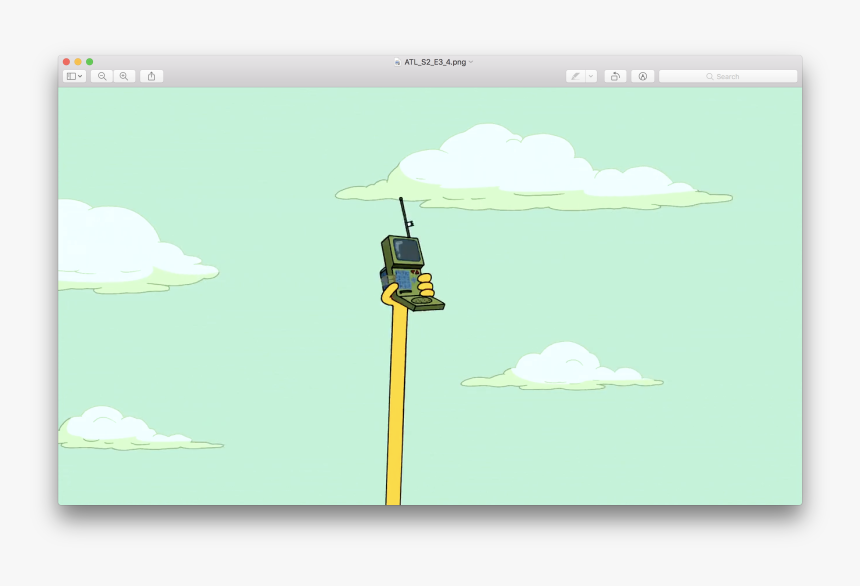Close the Preview window

(x=66, y=62)
